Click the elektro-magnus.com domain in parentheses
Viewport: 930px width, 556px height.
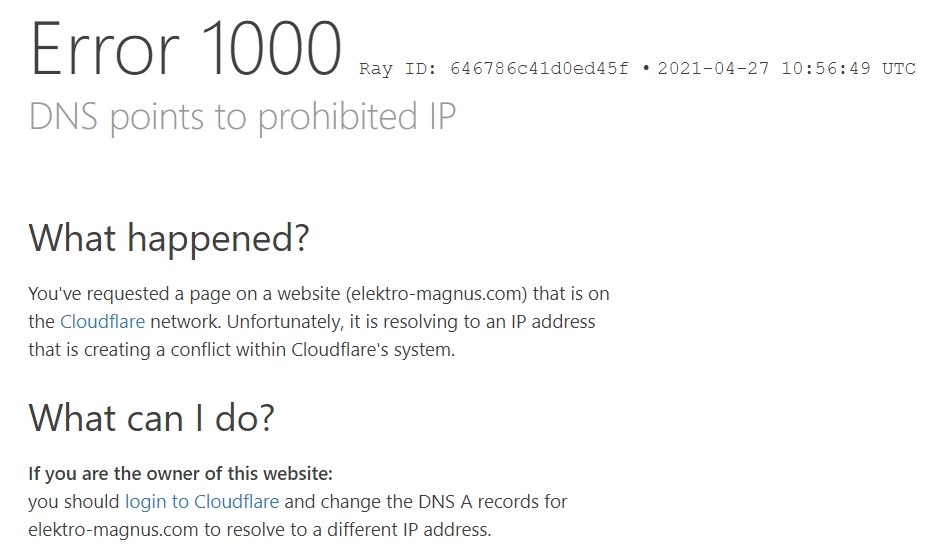coord(436,294)
